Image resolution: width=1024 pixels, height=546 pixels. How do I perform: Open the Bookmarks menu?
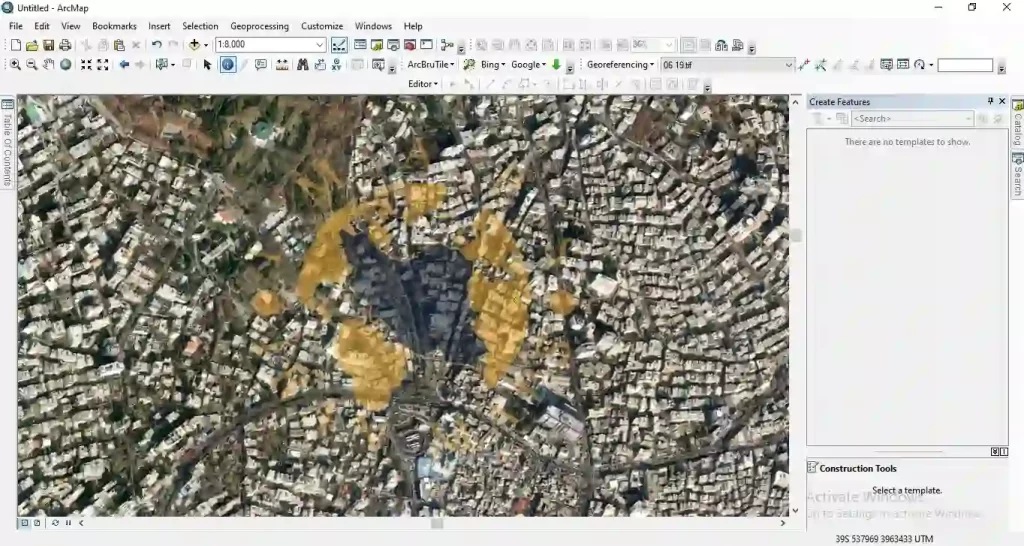tap(114, 26)
